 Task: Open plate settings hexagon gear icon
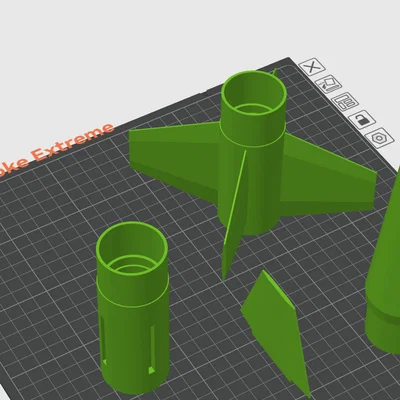[380, 137]
